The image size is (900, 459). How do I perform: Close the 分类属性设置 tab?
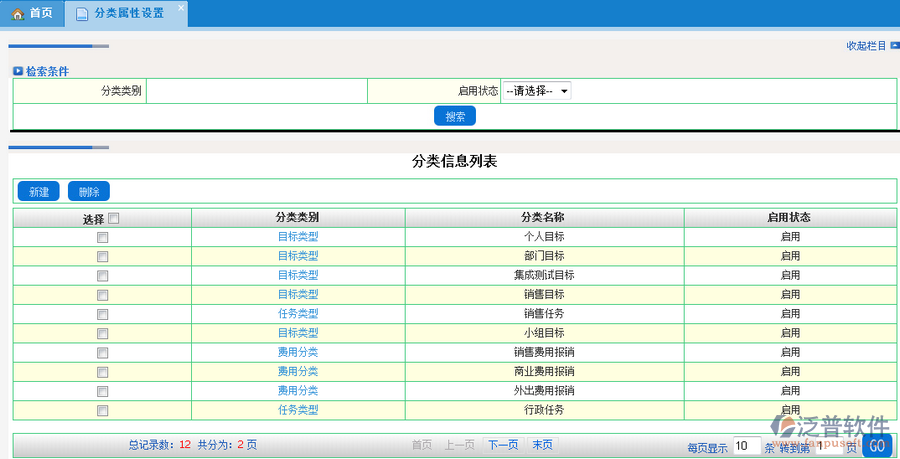pyautogui.click(x=180, y=8)
